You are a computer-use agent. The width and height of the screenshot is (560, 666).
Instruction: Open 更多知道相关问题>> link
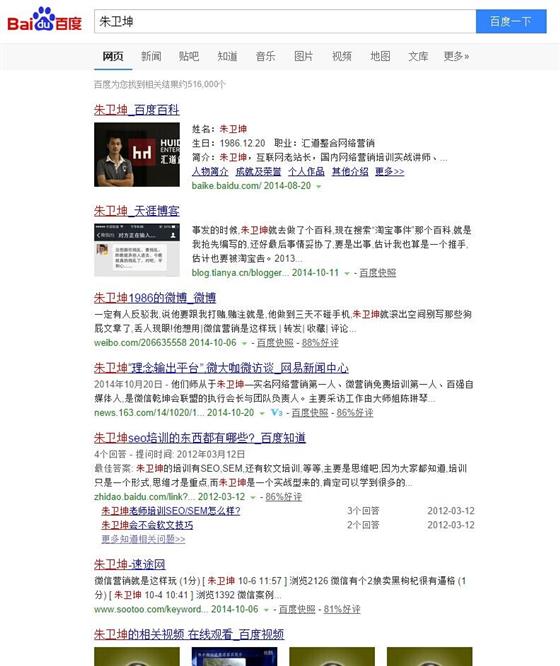click(143, 539)
